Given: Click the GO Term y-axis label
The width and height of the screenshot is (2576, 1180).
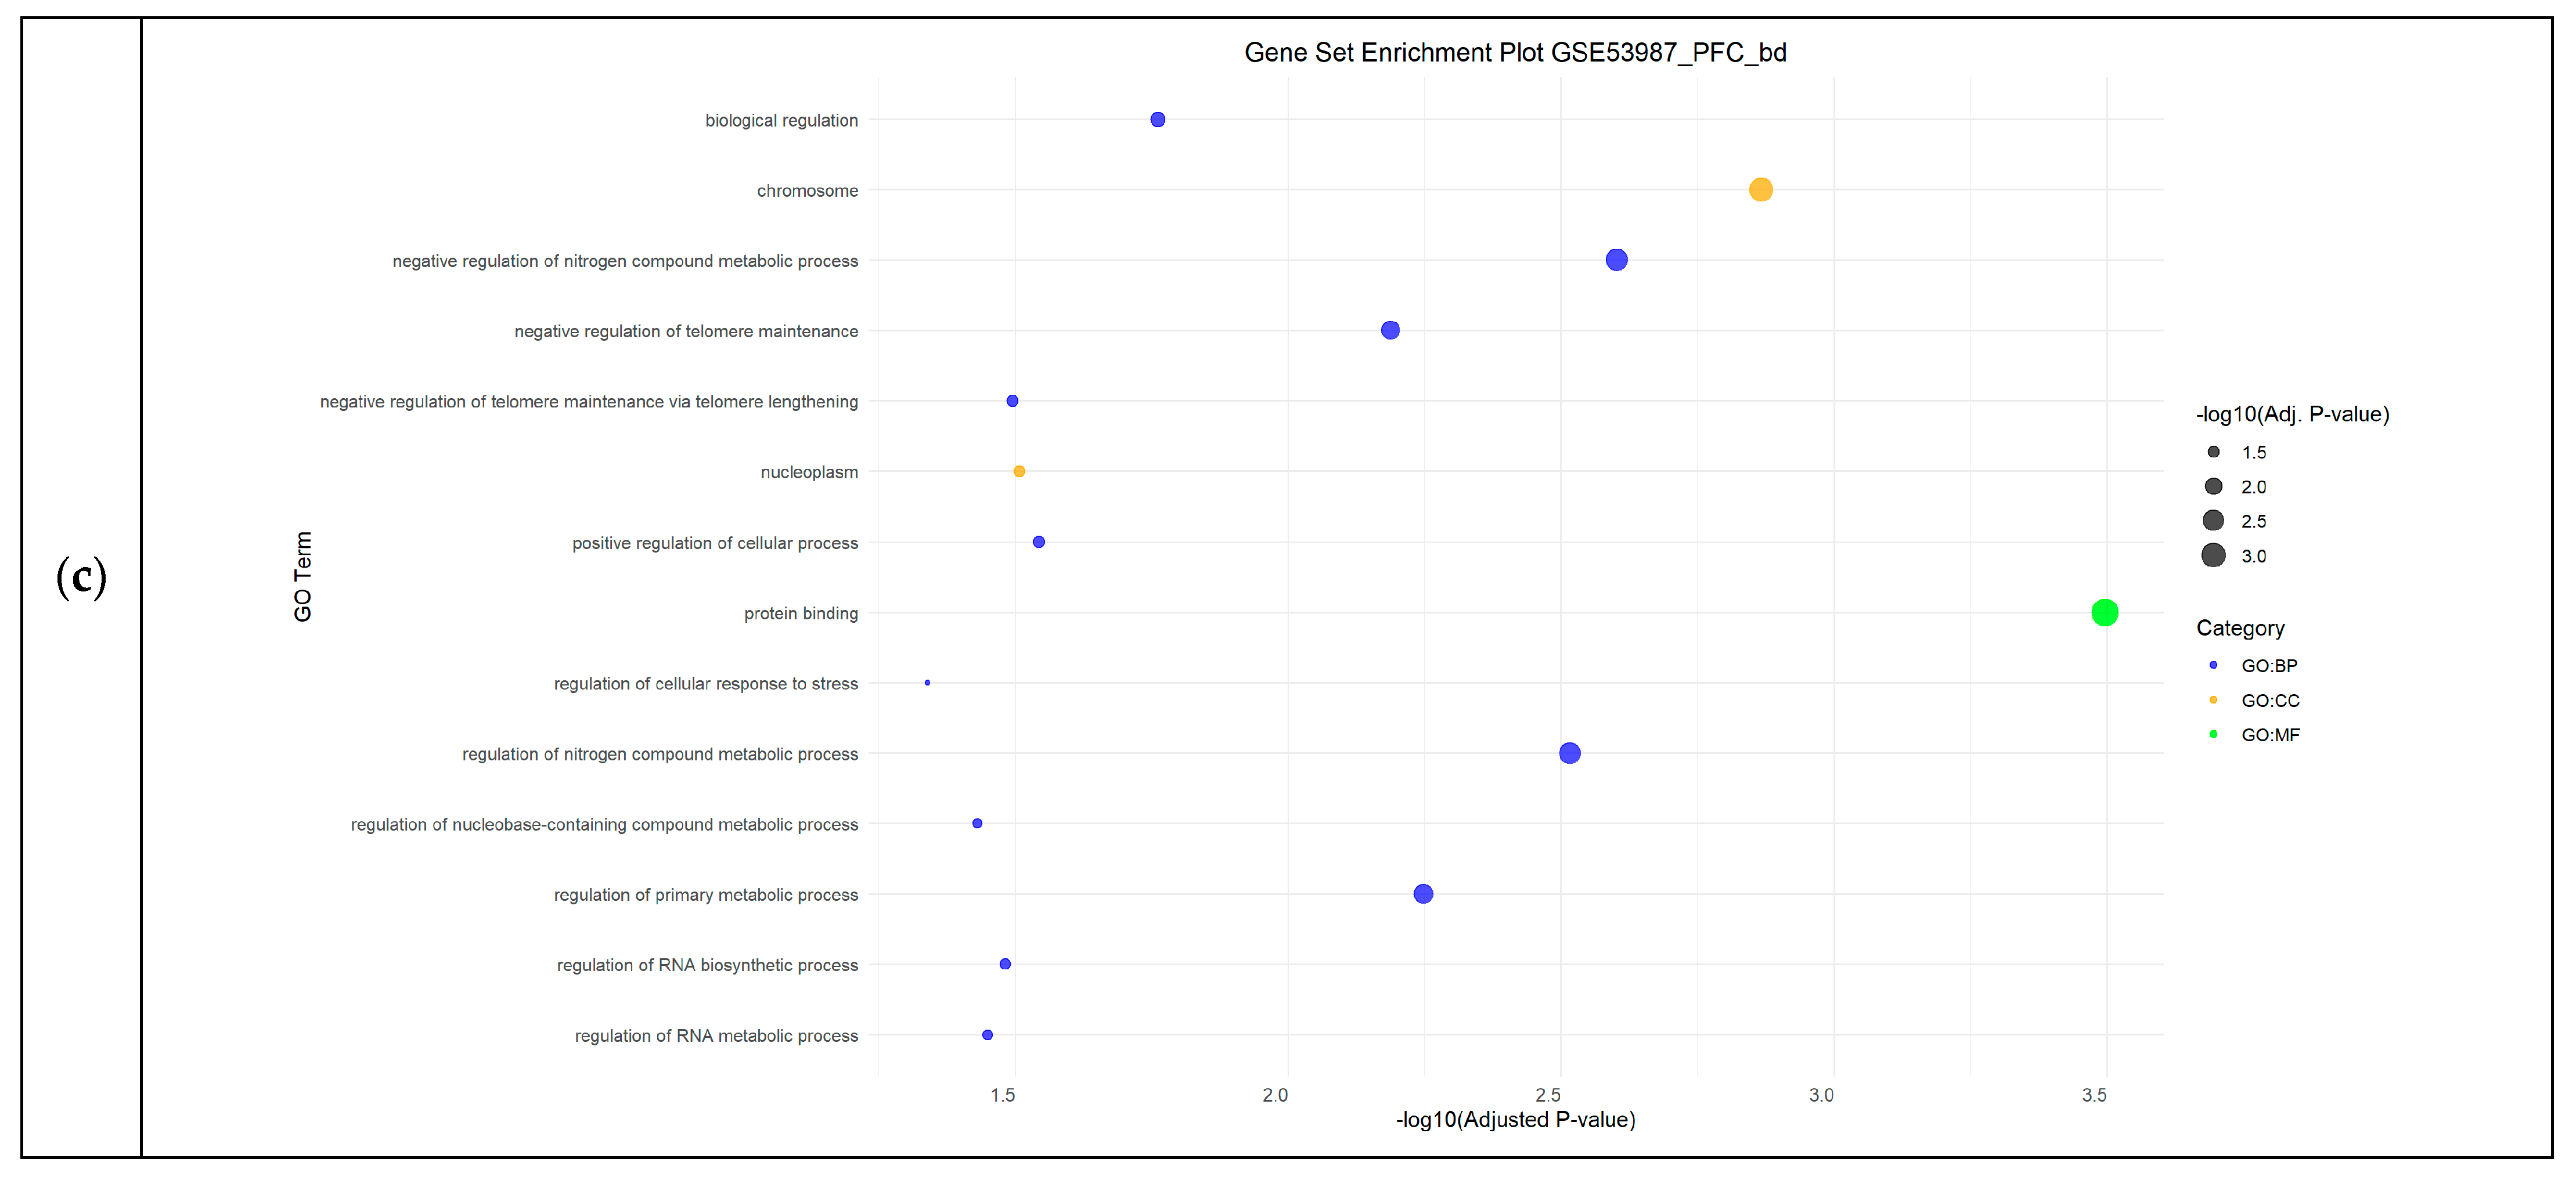Looking at the screenshot, I should click(x=303, y=576).
